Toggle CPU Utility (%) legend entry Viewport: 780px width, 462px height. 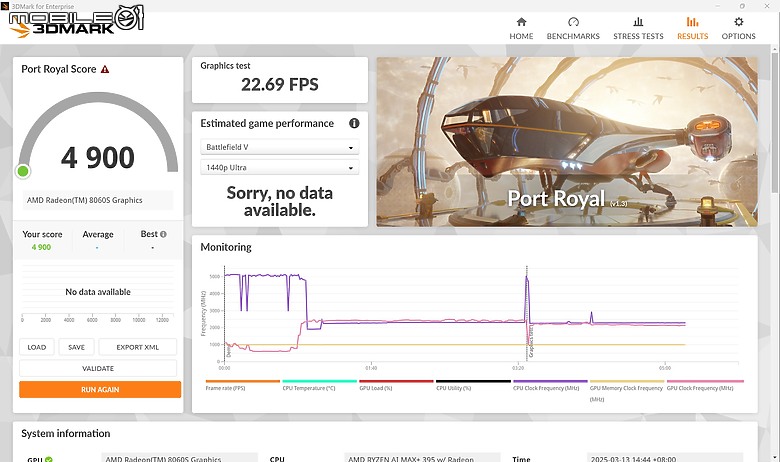pyautogui.click(x=473, y=385)
